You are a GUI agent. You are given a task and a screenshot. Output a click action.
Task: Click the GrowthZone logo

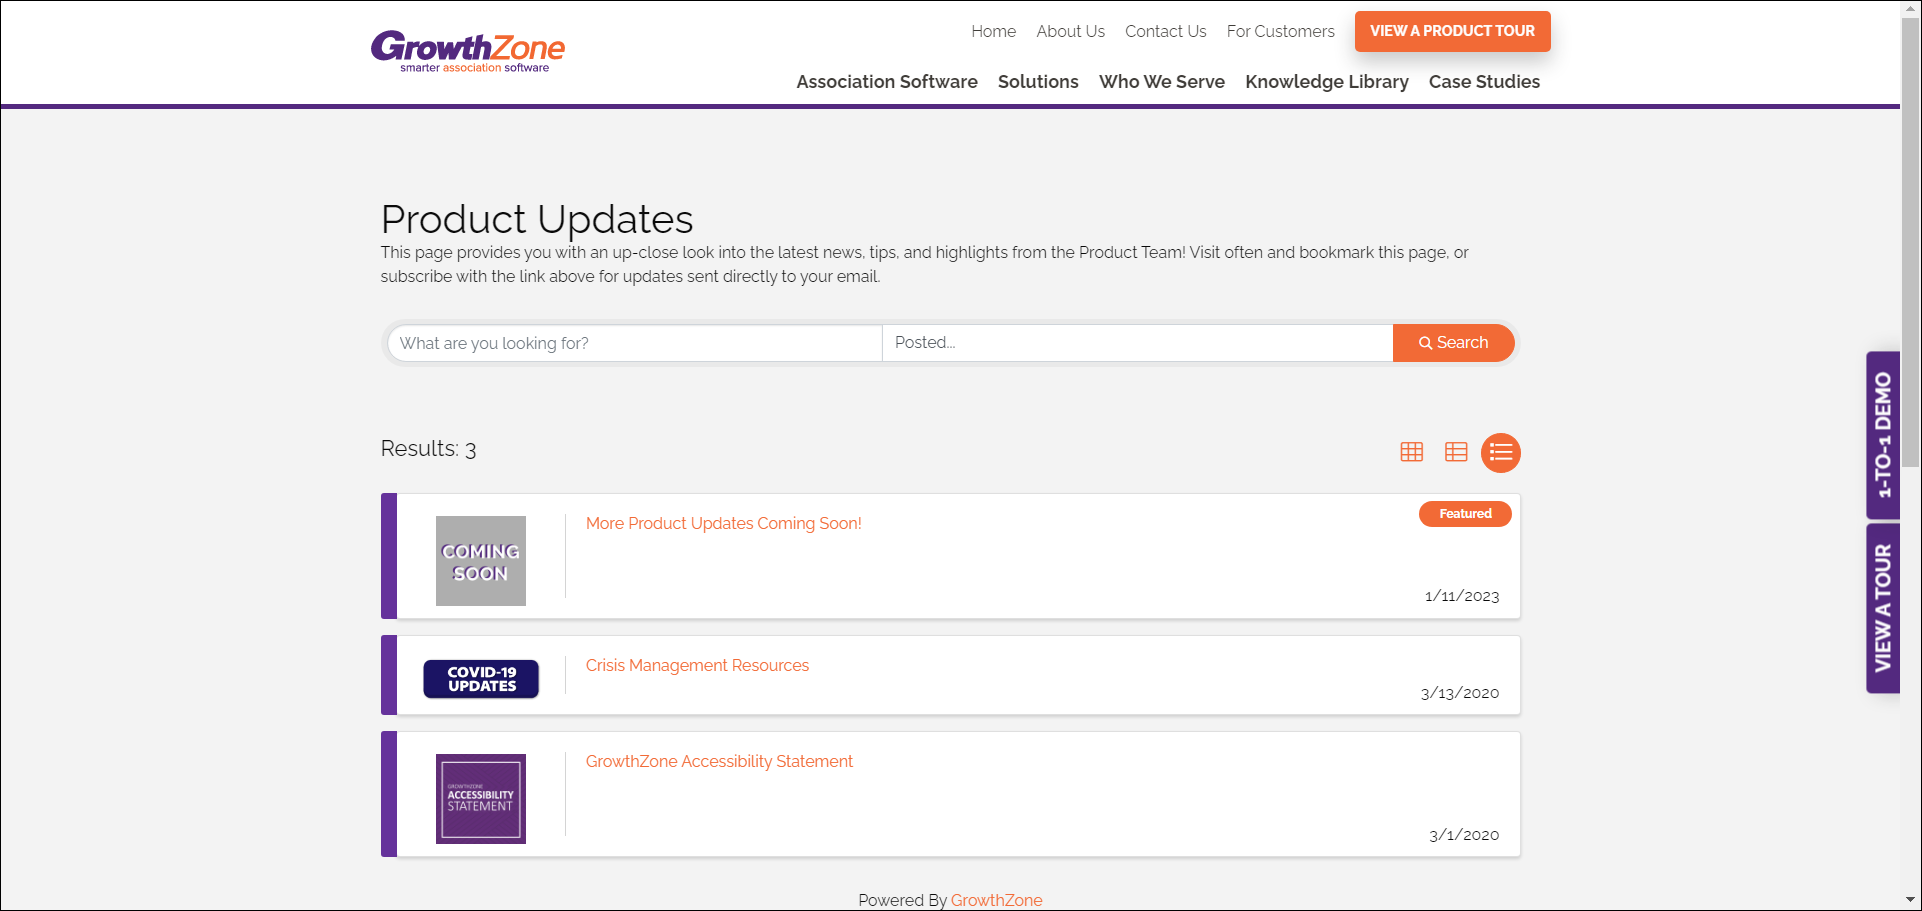tap(468, 51)
